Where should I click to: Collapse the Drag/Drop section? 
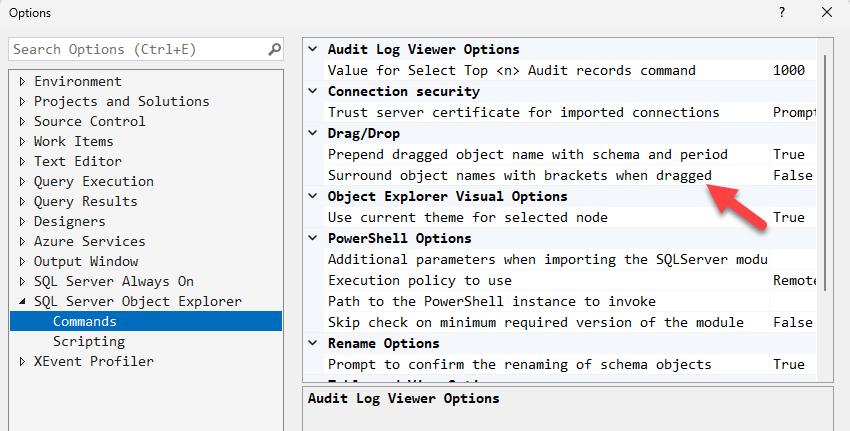(313, 133)
